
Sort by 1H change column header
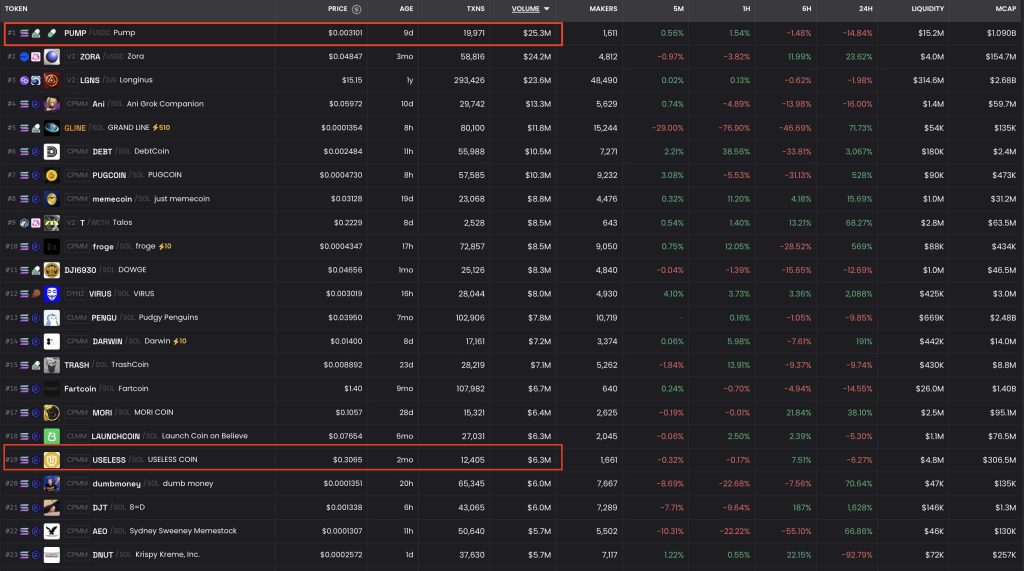(746, 9)
